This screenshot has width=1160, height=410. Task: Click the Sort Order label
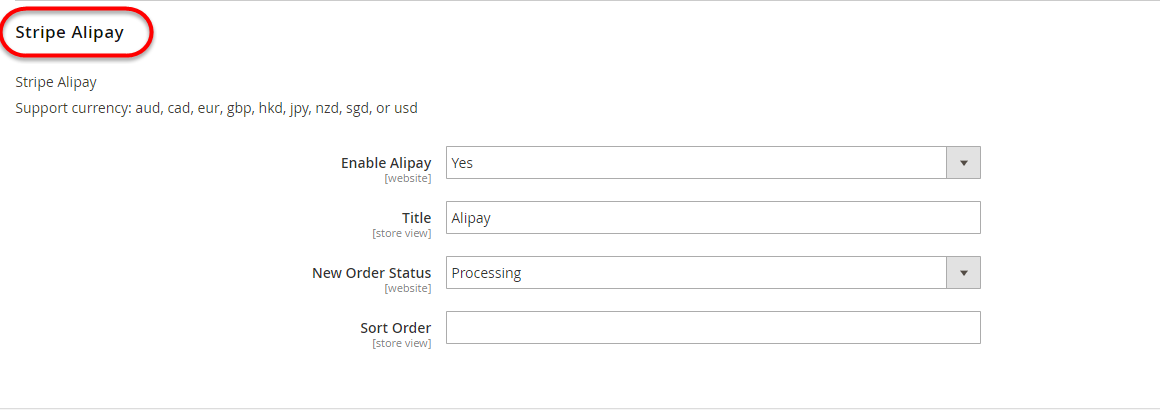coord(396,328)
